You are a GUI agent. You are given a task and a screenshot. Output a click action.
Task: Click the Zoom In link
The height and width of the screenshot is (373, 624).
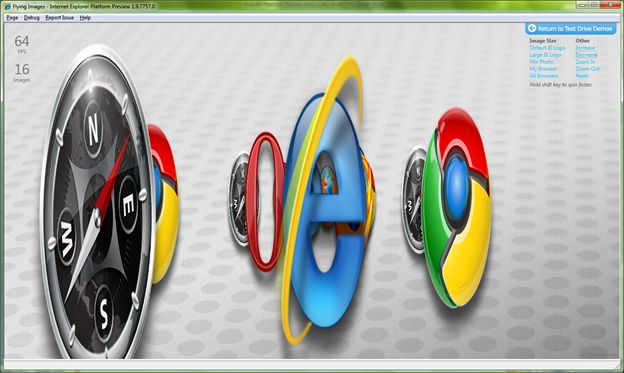point(585,62)
